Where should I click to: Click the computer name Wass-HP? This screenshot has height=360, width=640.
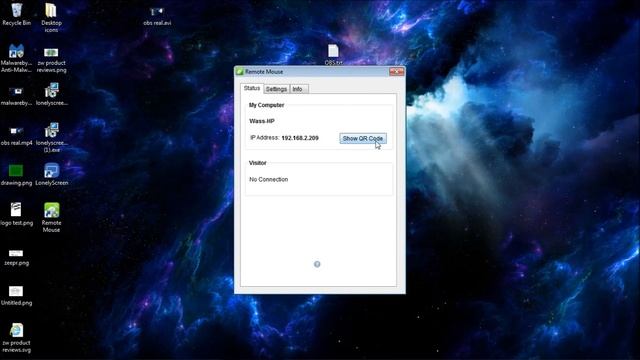pyautogui.click(x=262, y=121)
